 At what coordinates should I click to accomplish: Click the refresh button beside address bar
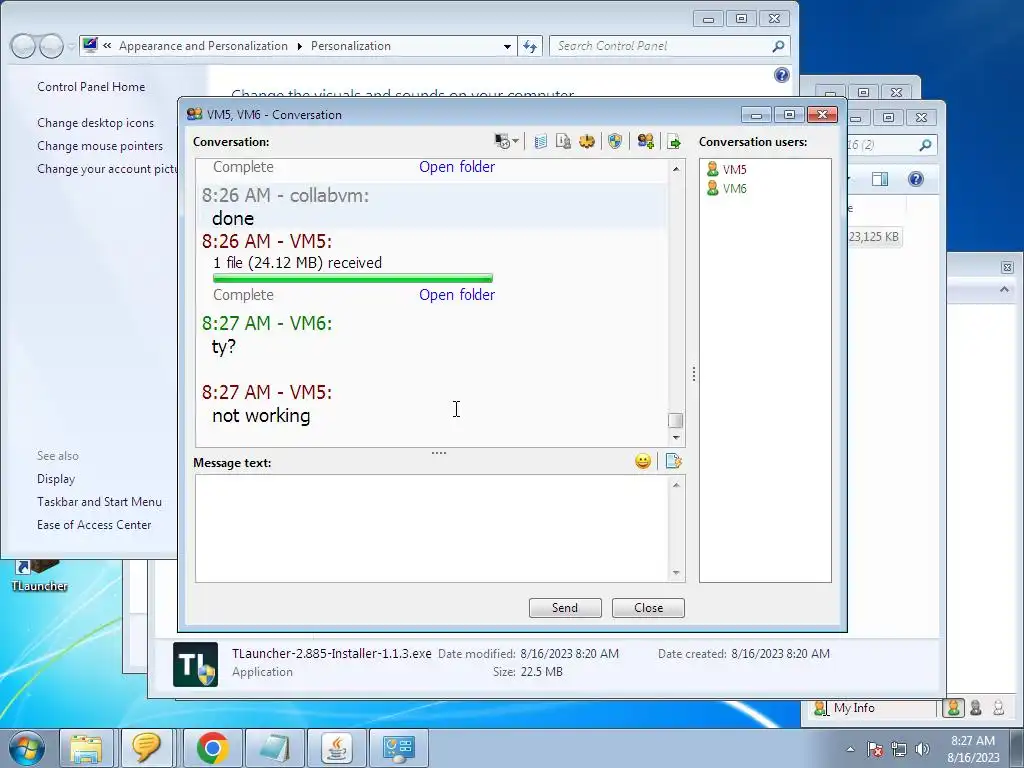530,46
